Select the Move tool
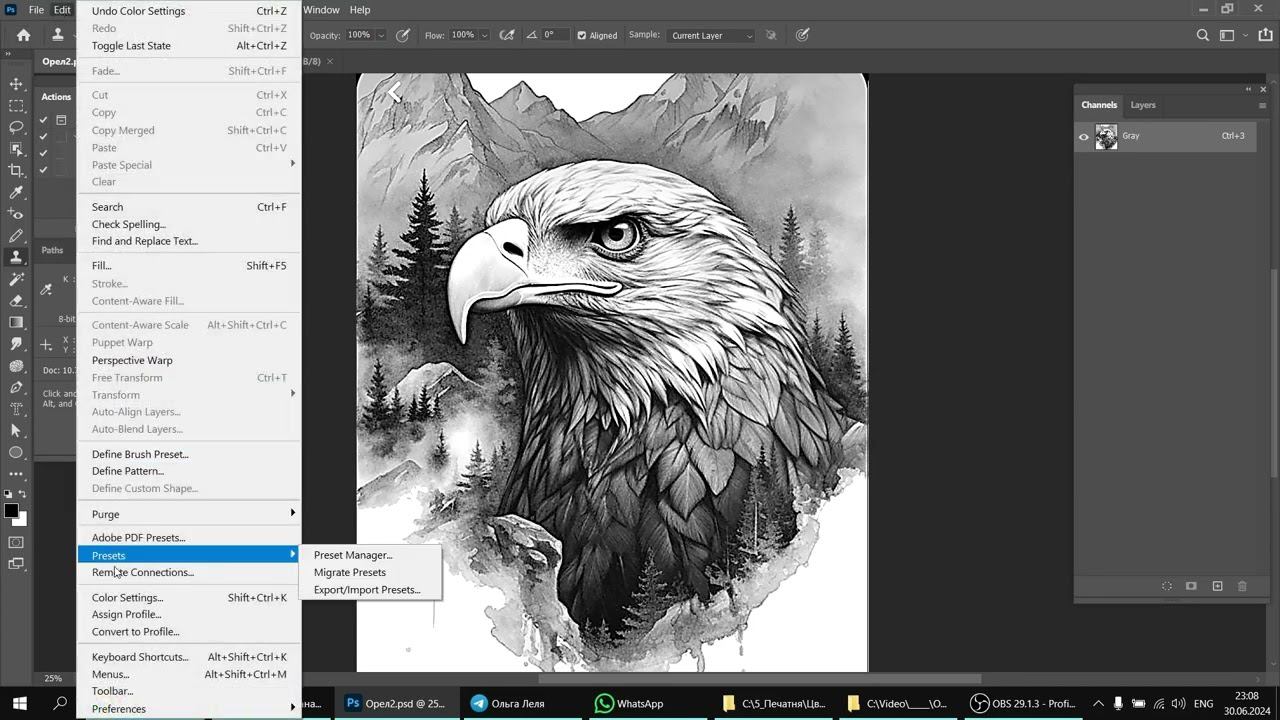Screen dimensions: 1280x720 [16, 84]
